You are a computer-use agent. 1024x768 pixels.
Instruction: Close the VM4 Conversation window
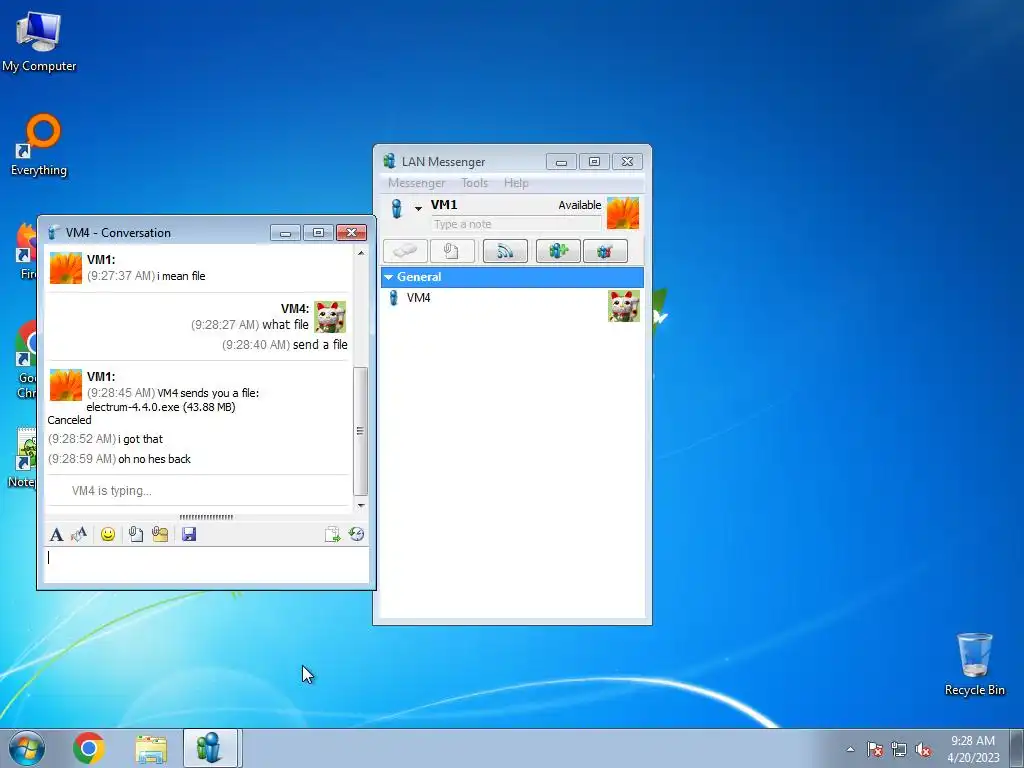click(351, 232)
